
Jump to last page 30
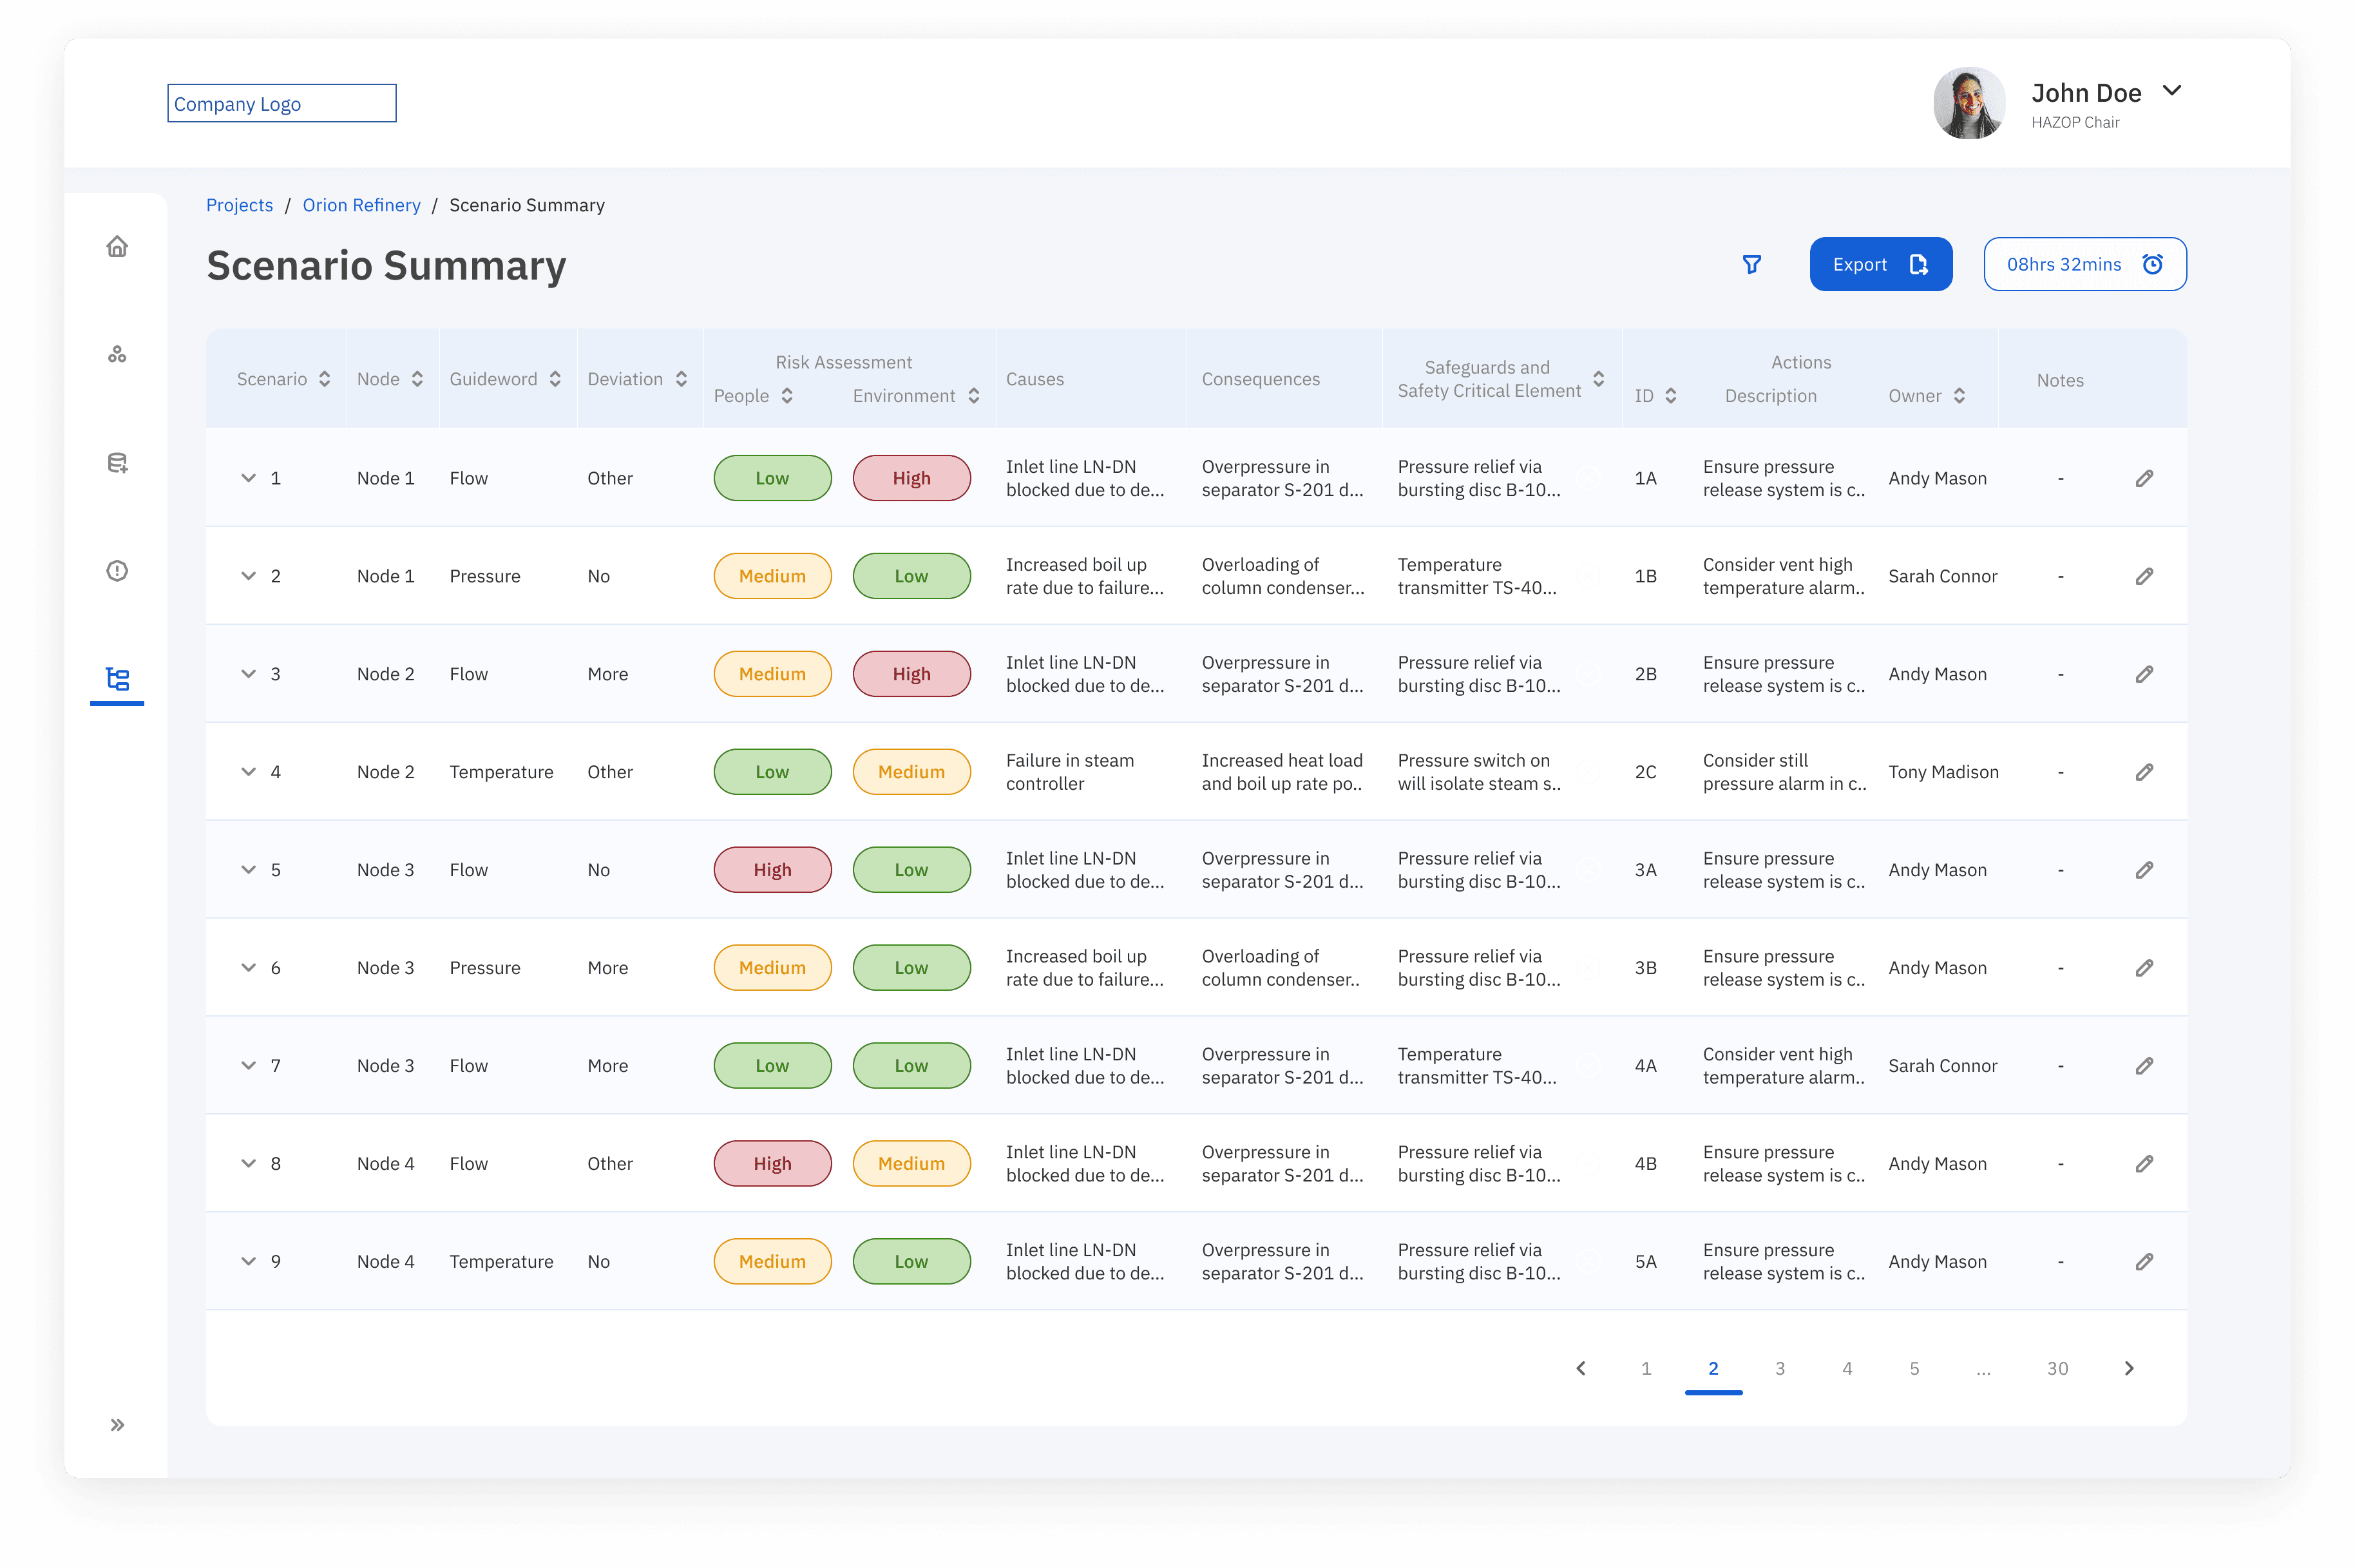2056,1368
